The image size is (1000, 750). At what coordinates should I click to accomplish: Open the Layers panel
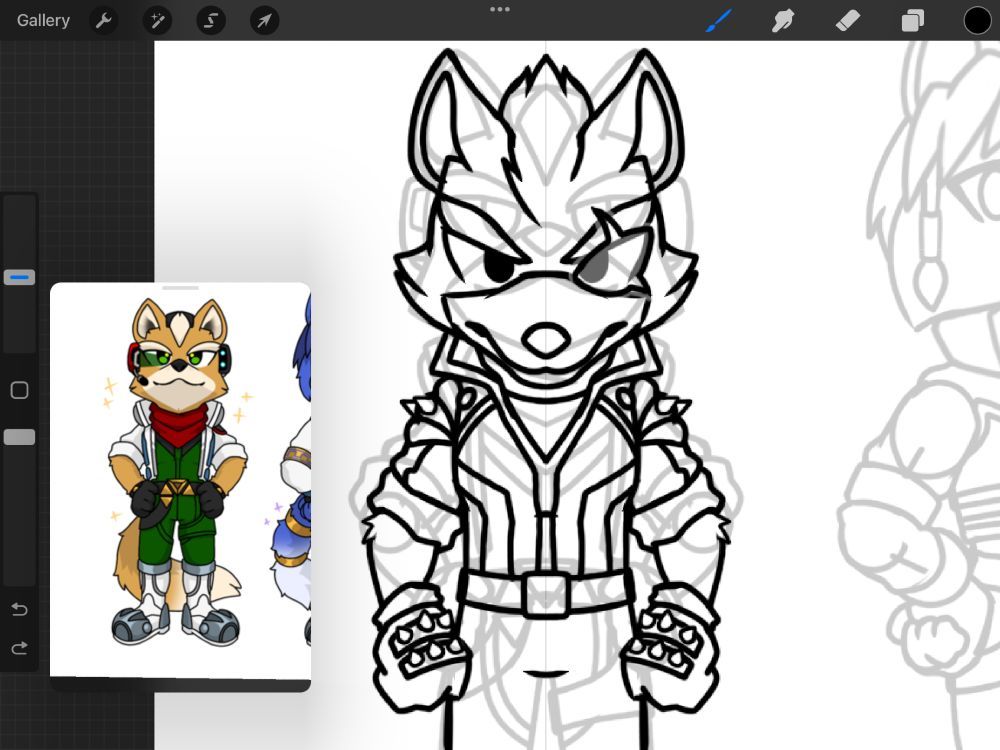(x=913, y=20)
